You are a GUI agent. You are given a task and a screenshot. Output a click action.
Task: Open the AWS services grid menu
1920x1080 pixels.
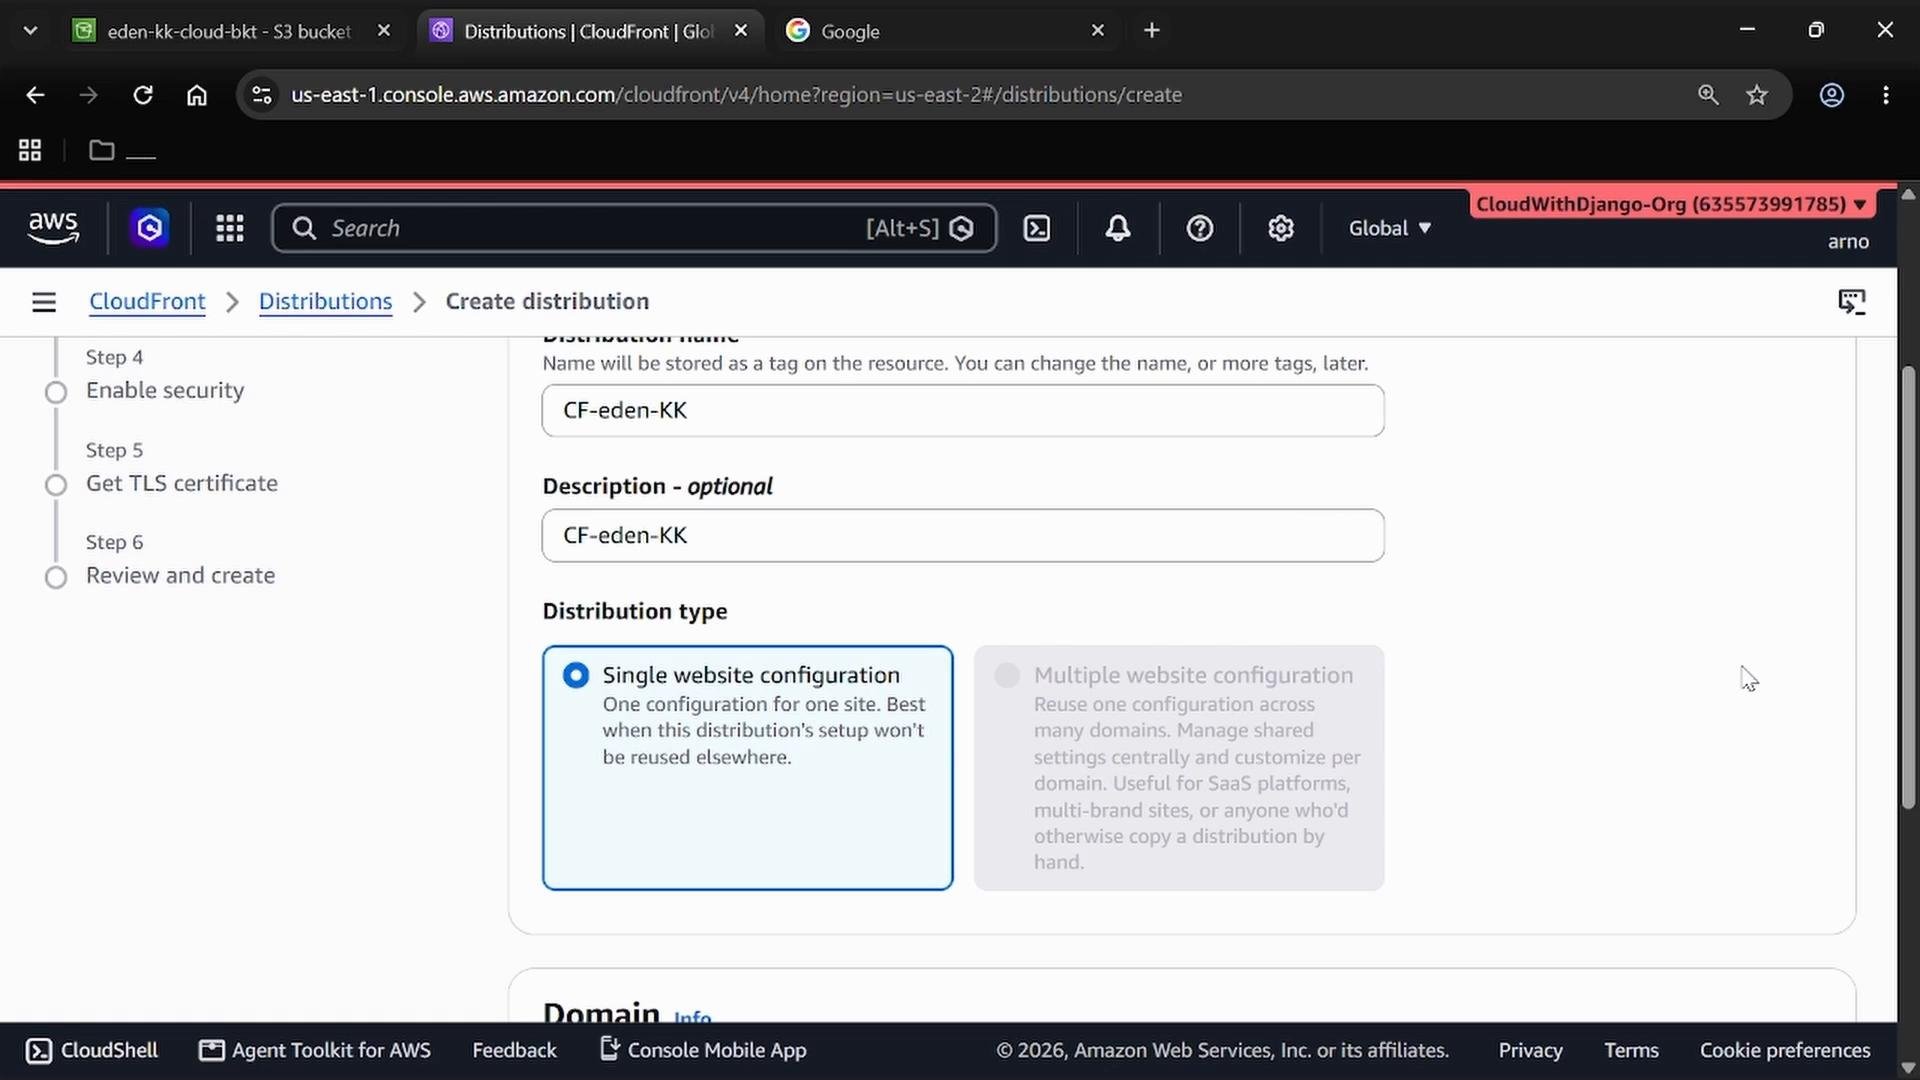tap(230, 228)
